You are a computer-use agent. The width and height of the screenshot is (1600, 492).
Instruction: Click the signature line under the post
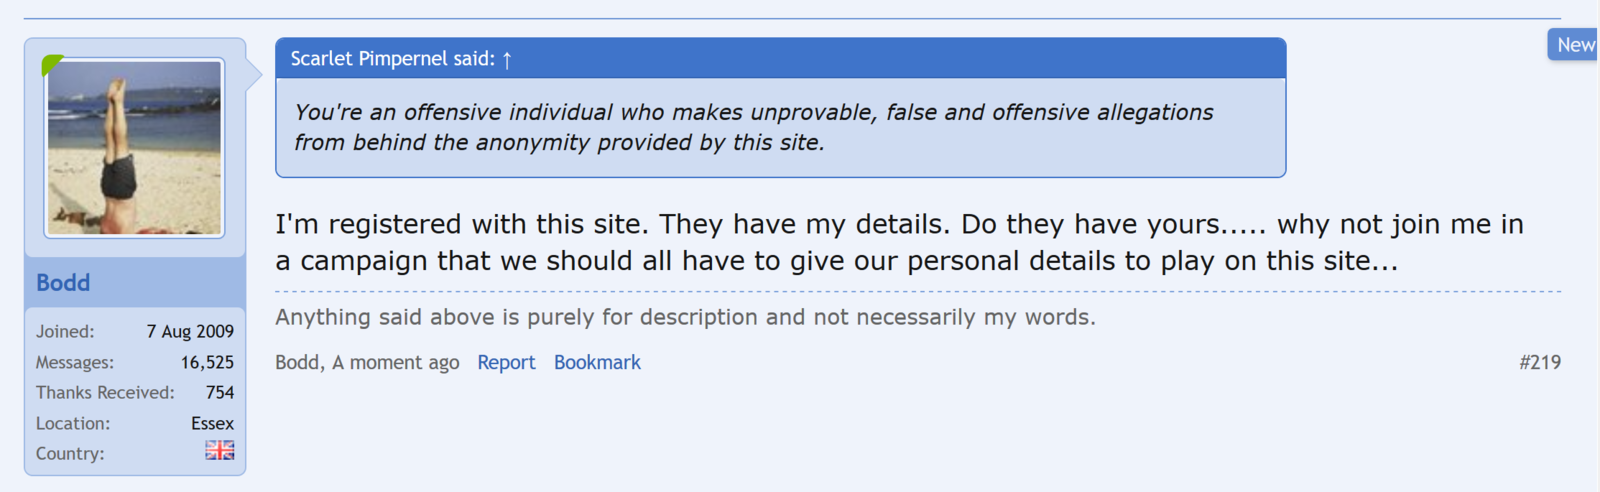(x=685, y=317)
